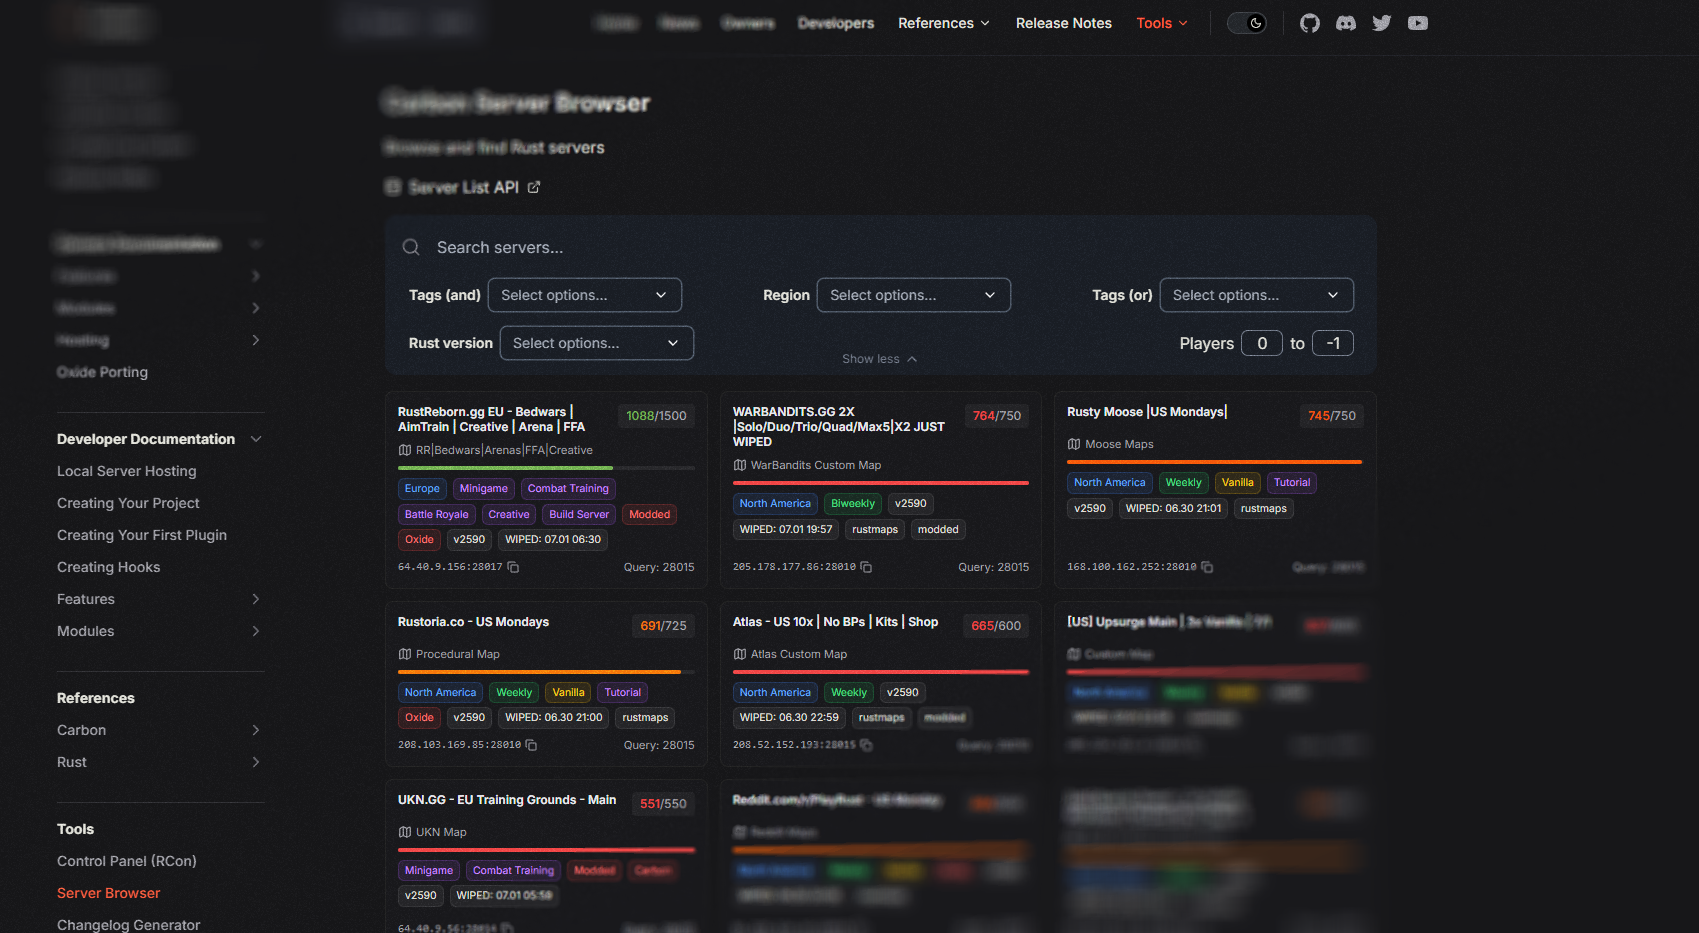Open Oxide Porting page
Image resolution: width=1699 pixels, height=933 pixels.
(102, 372)
